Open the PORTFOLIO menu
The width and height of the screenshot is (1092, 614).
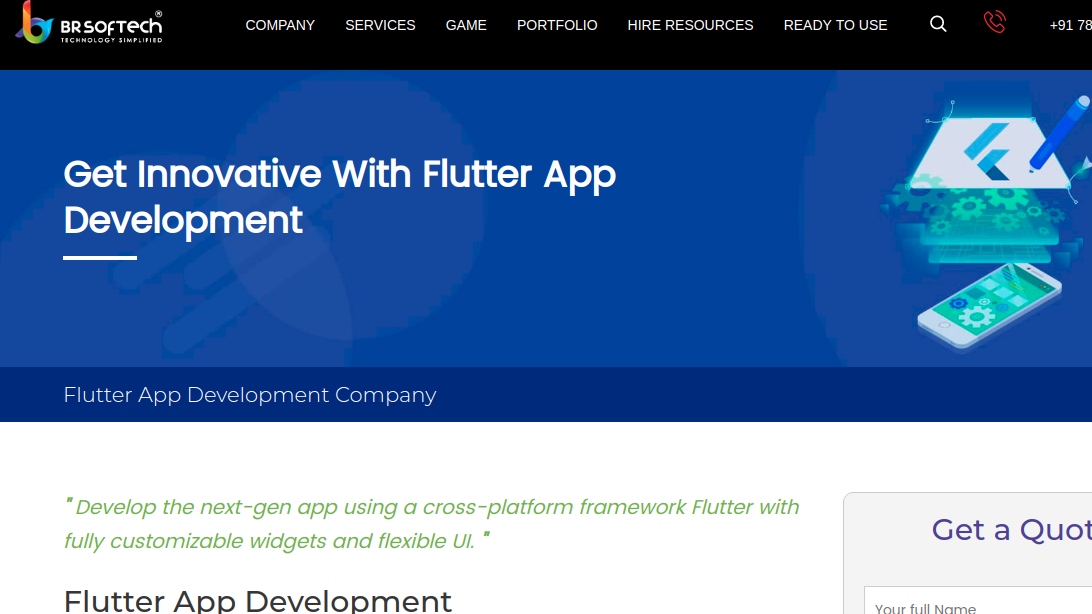557,25
